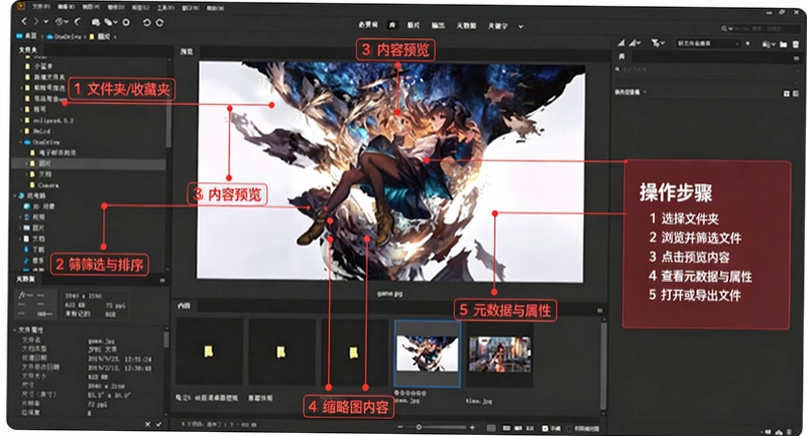Select the 内容 panel tab
The width and height of the screenshot is (807, 436).
(x=184, y=306)
